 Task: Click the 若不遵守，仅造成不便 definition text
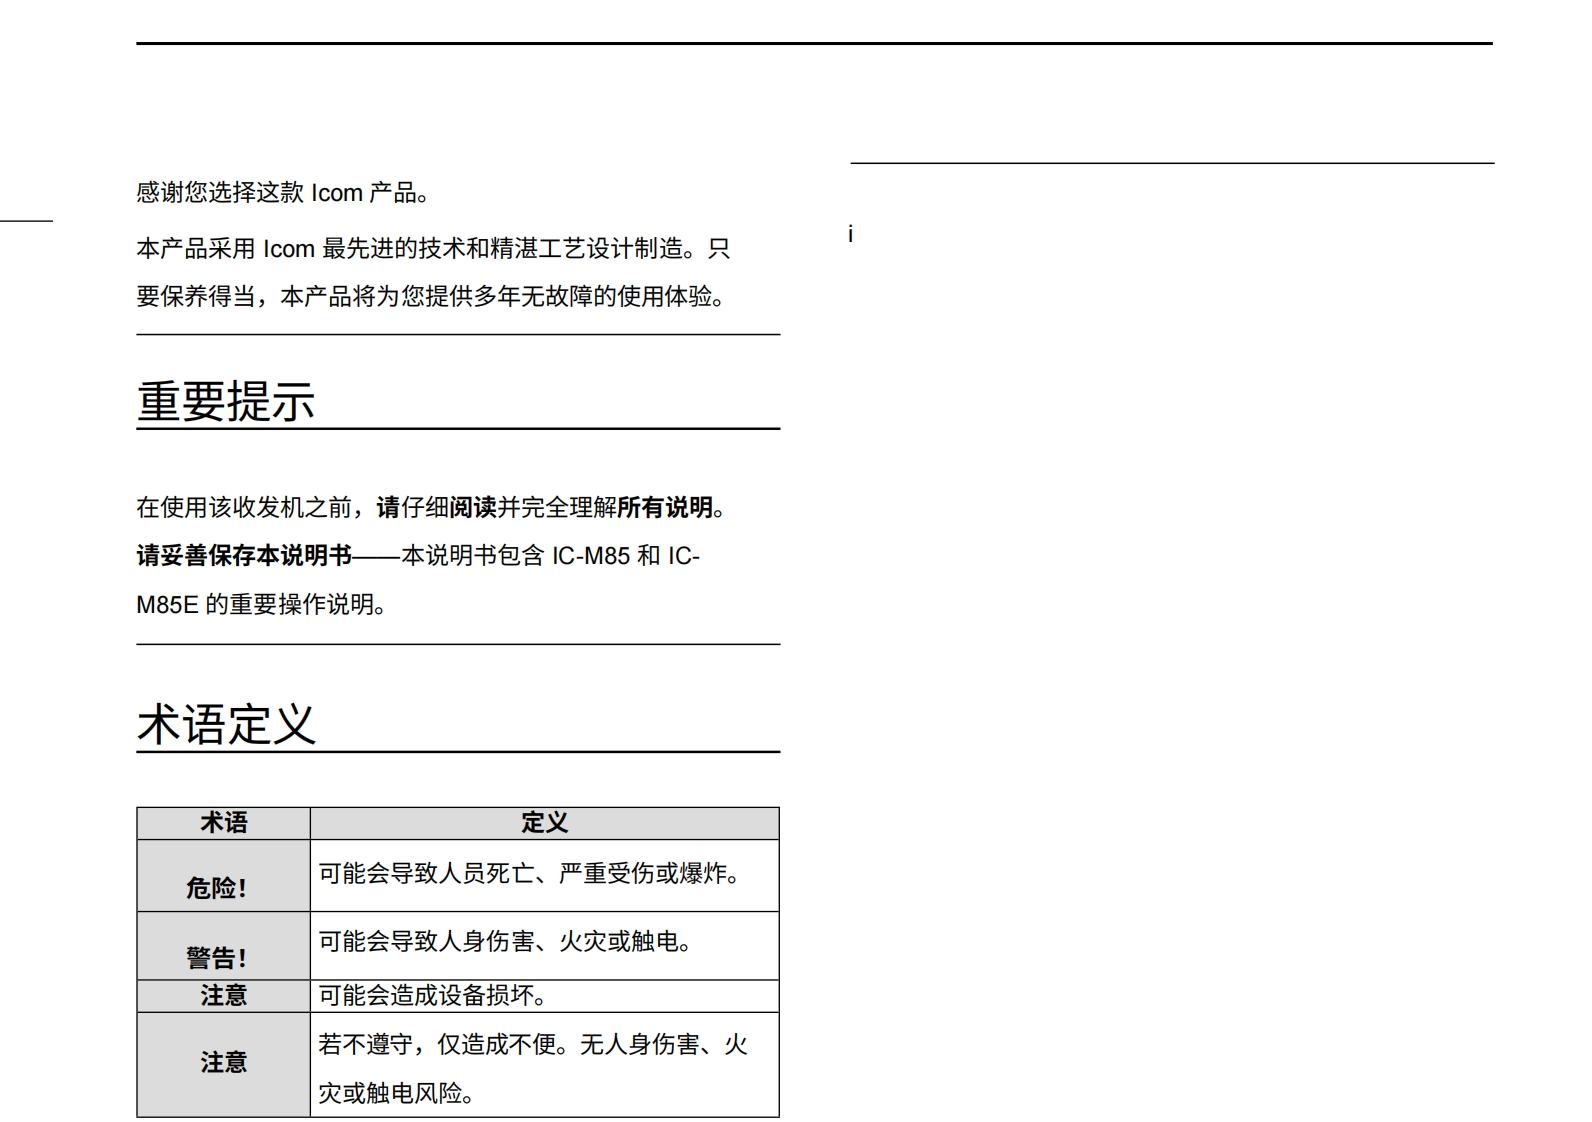532,1046
